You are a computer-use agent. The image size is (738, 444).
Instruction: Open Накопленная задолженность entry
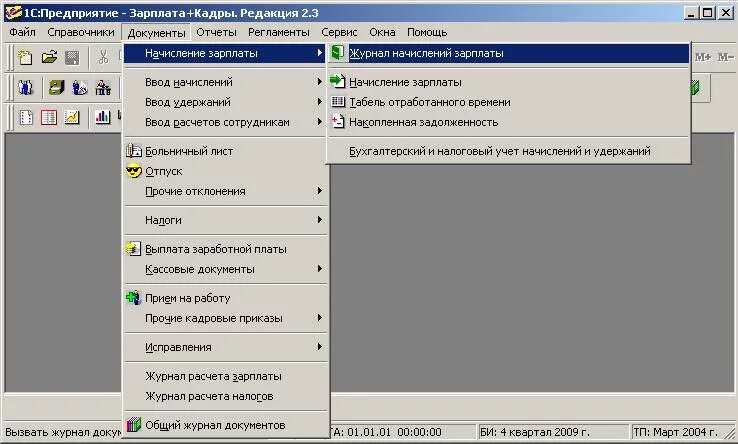[x=509, y=122]
